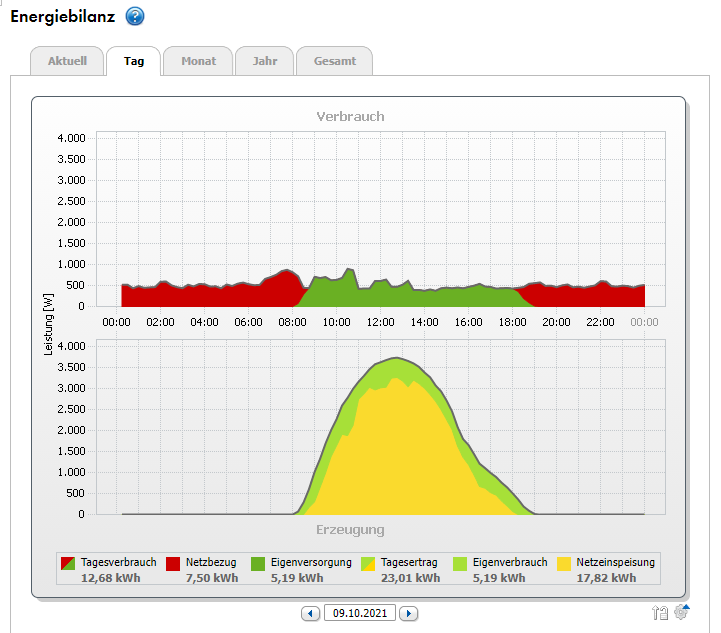Toggle the yellow Netzeinspeisung legend swatch

click(565, 563)
